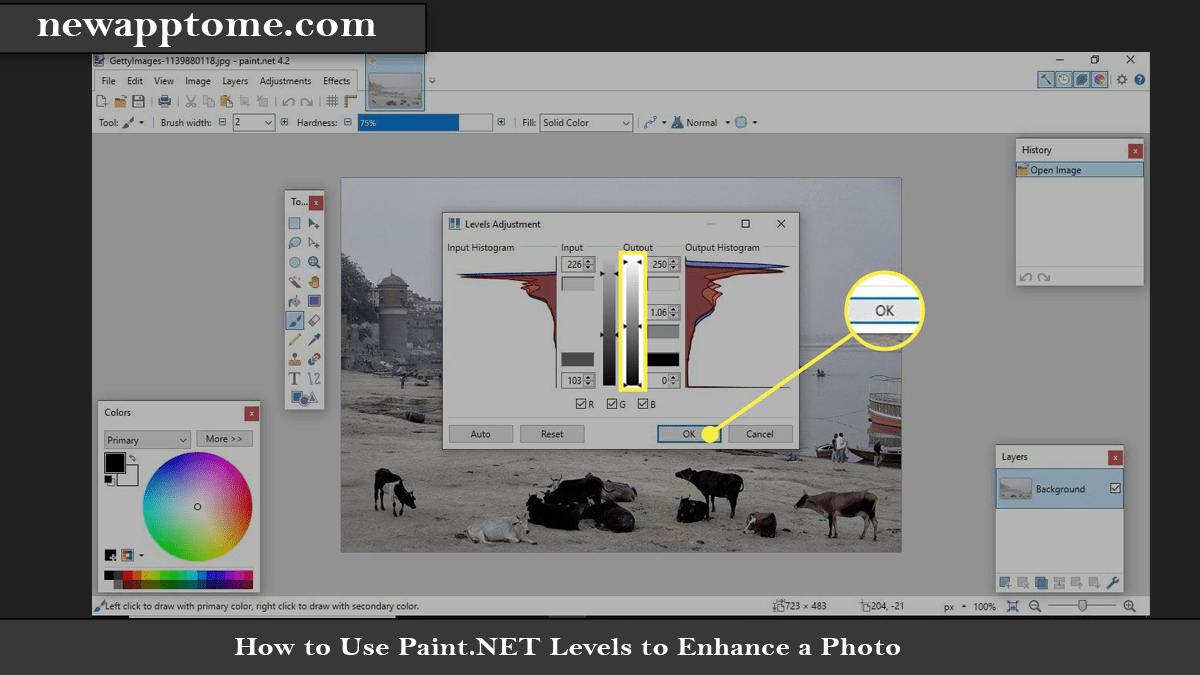This screenshot has height=675, width=1200.
Task: Activate the Color Picker tool
Action: (x=313, y=339)
